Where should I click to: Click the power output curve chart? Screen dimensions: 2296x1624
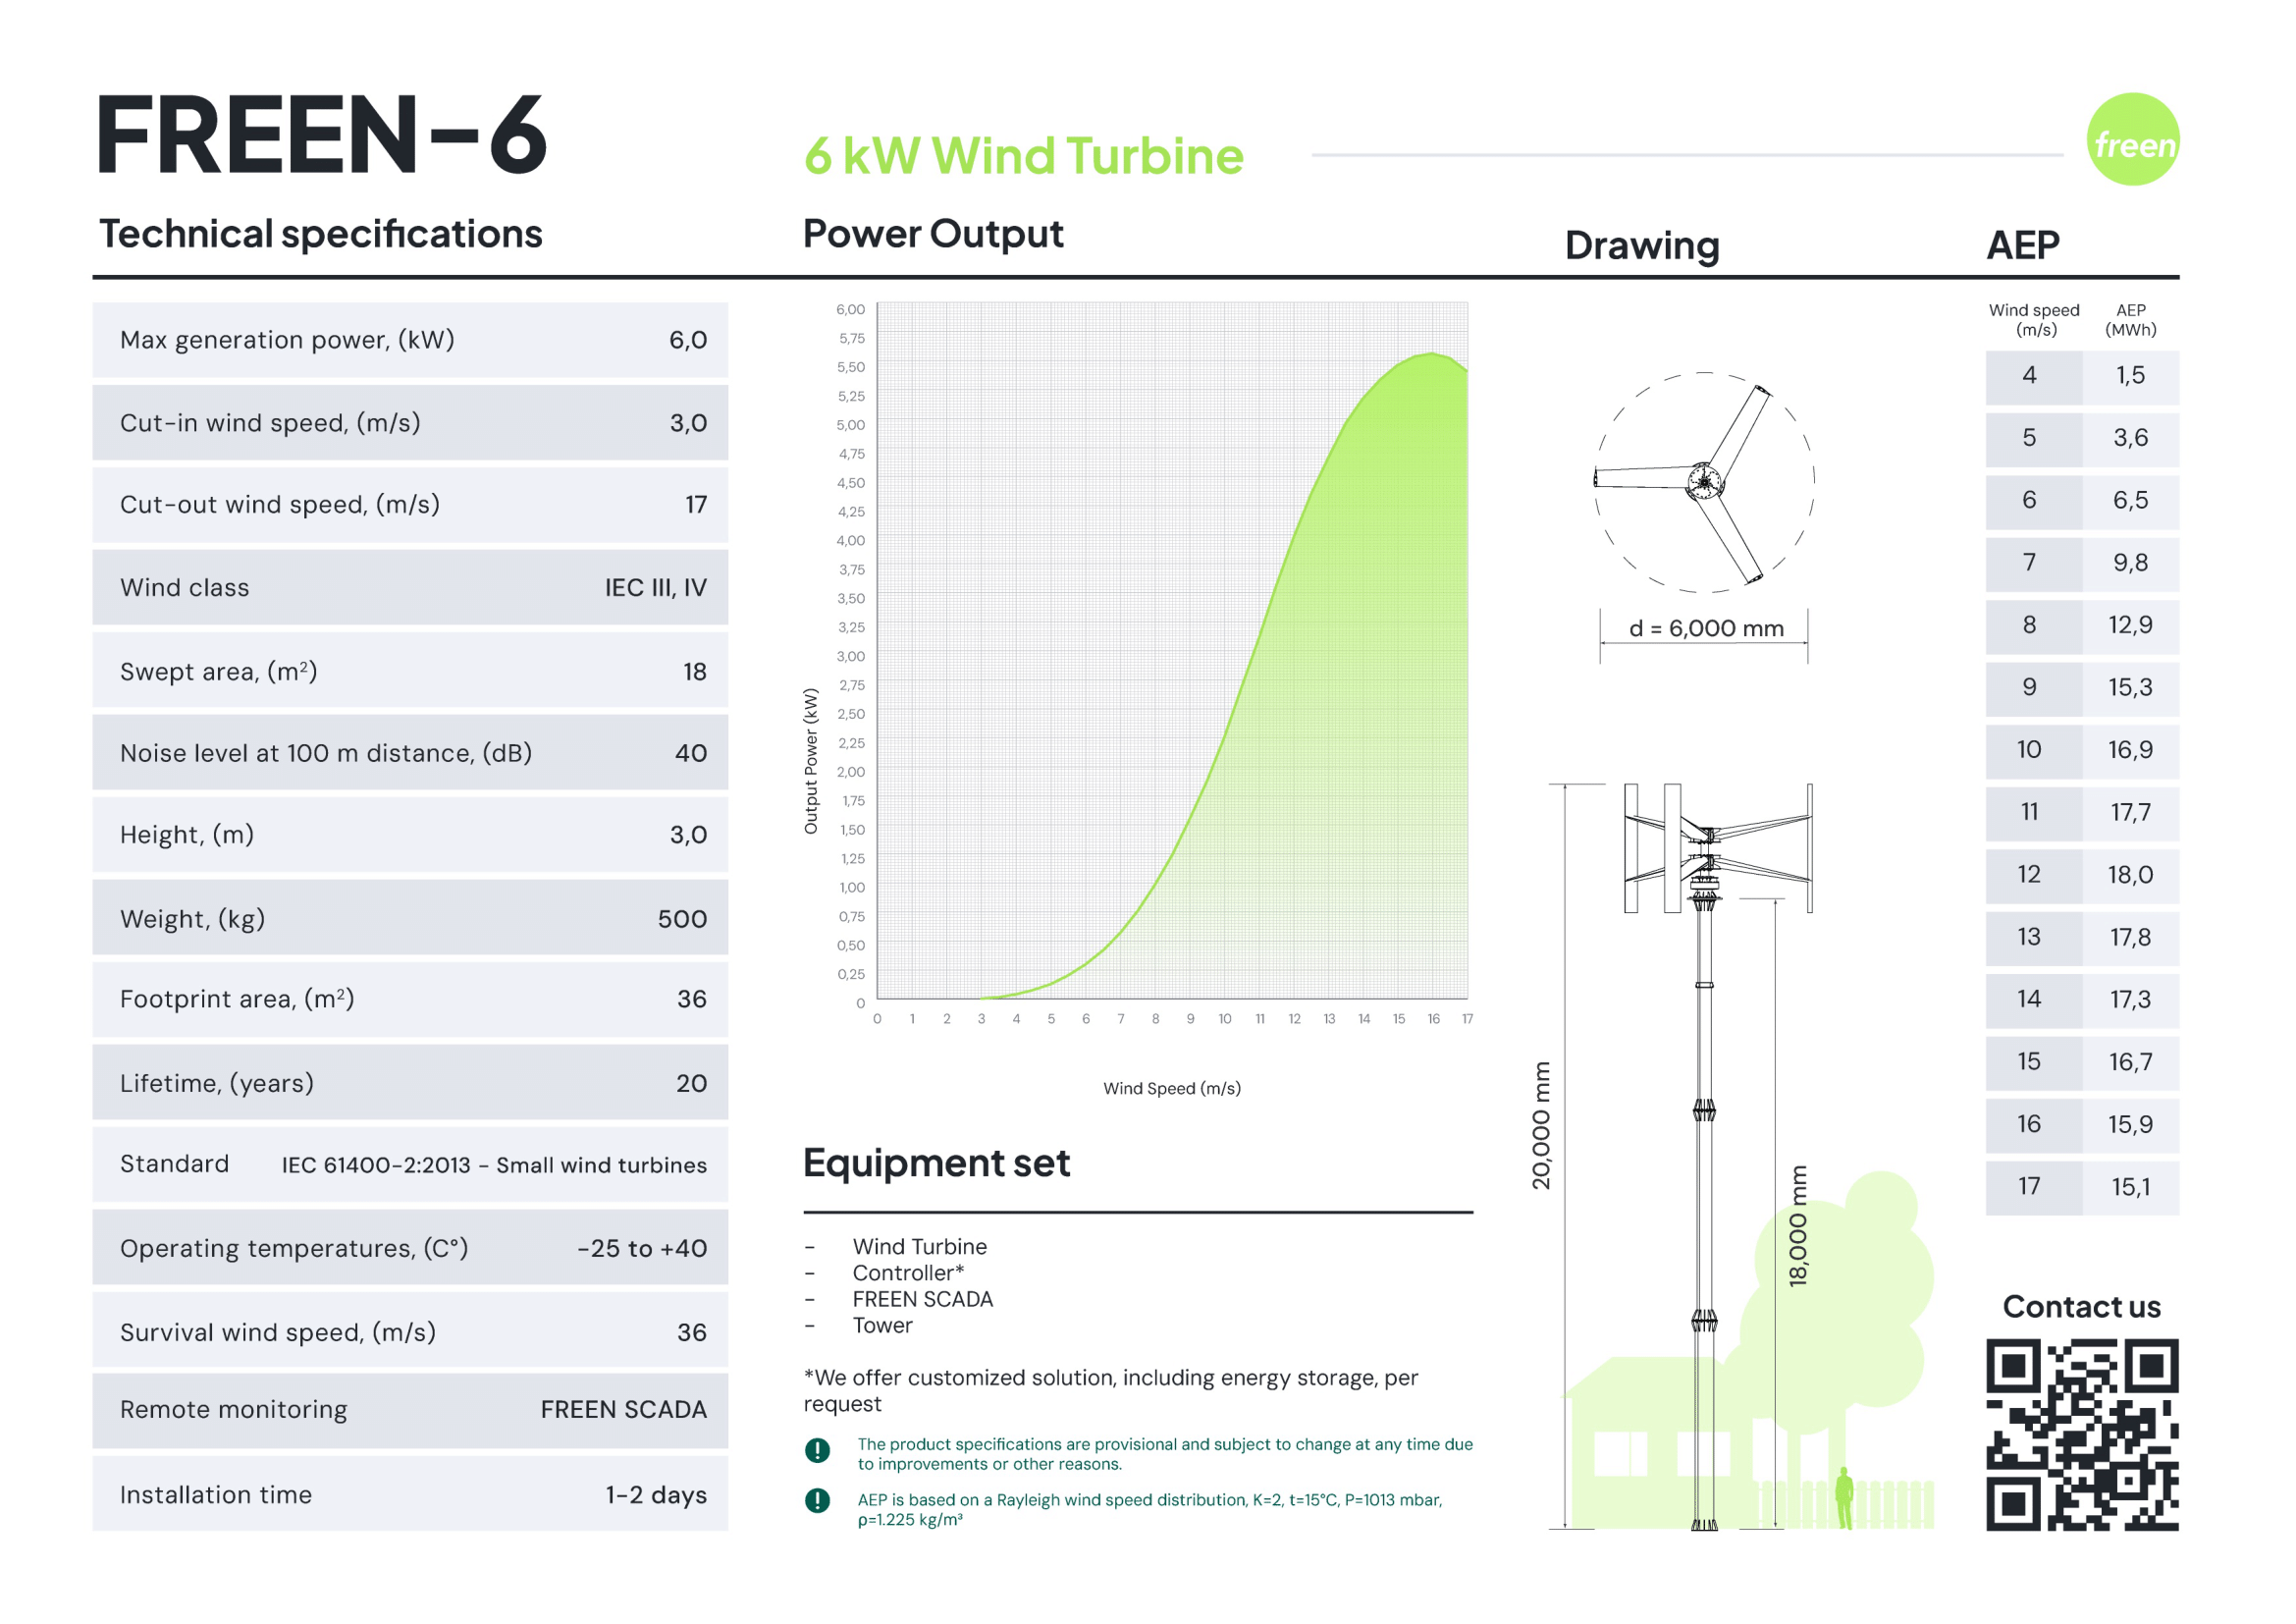[1172, 650]
